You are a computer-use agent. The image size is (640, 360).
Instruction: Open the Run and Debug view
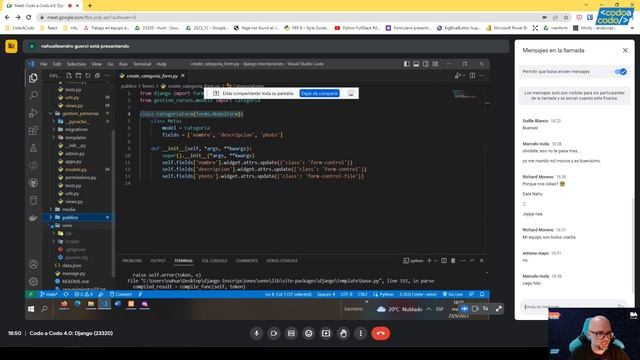click(x=33, y=113)
